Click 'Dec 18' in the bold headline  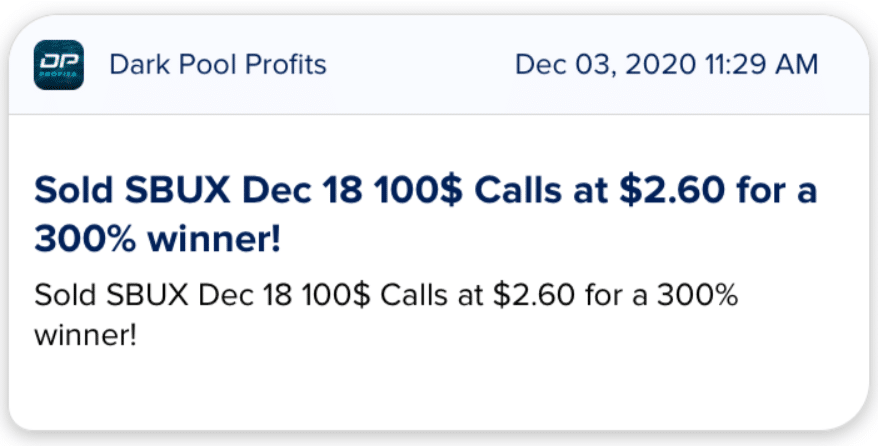(x=304, y=191)
